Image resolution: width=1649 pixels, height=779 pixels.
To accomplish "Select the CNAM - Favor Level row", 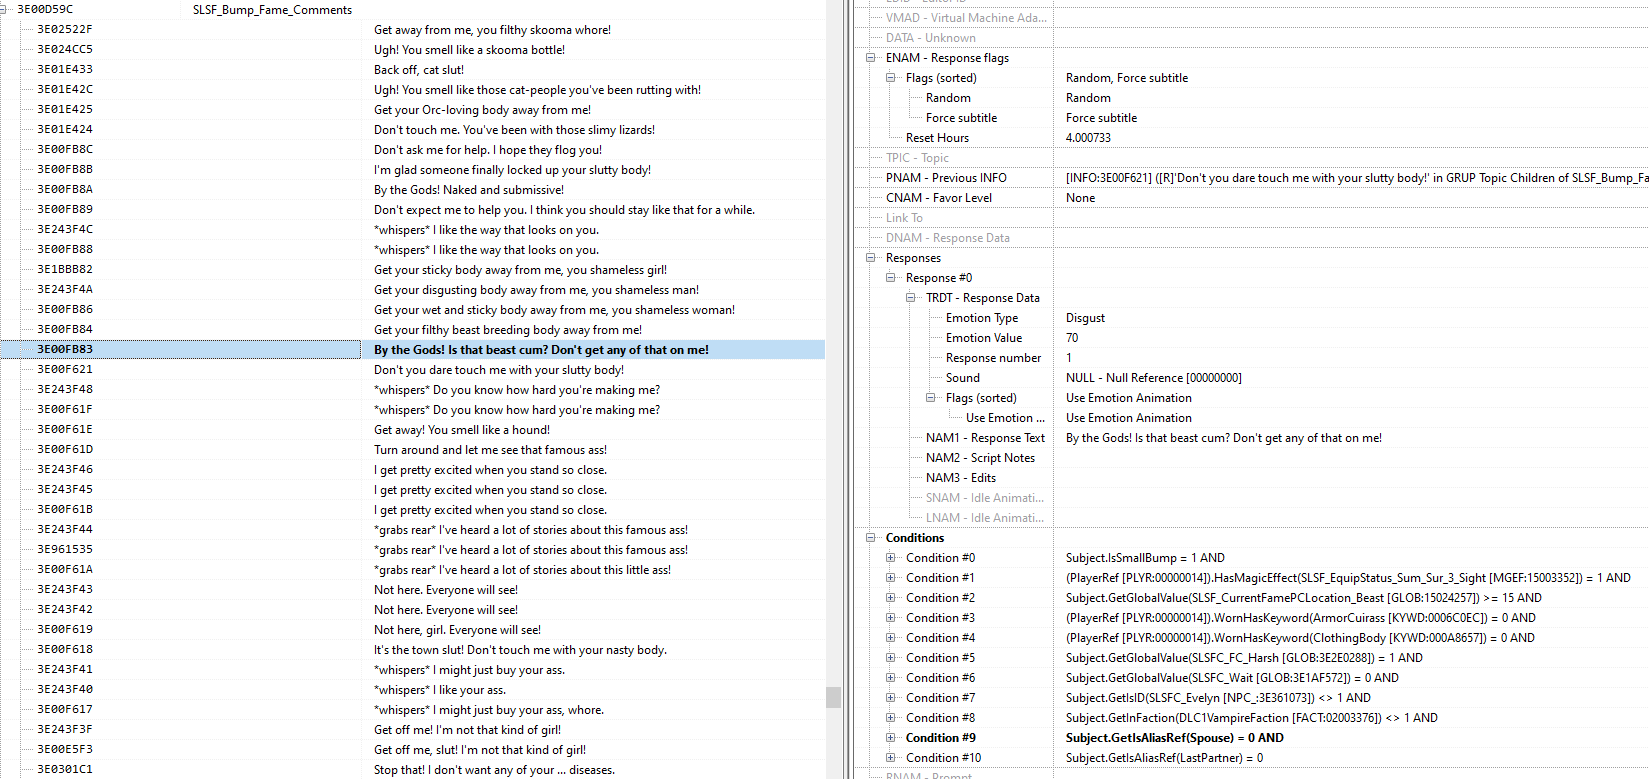I will (1252, 198).
